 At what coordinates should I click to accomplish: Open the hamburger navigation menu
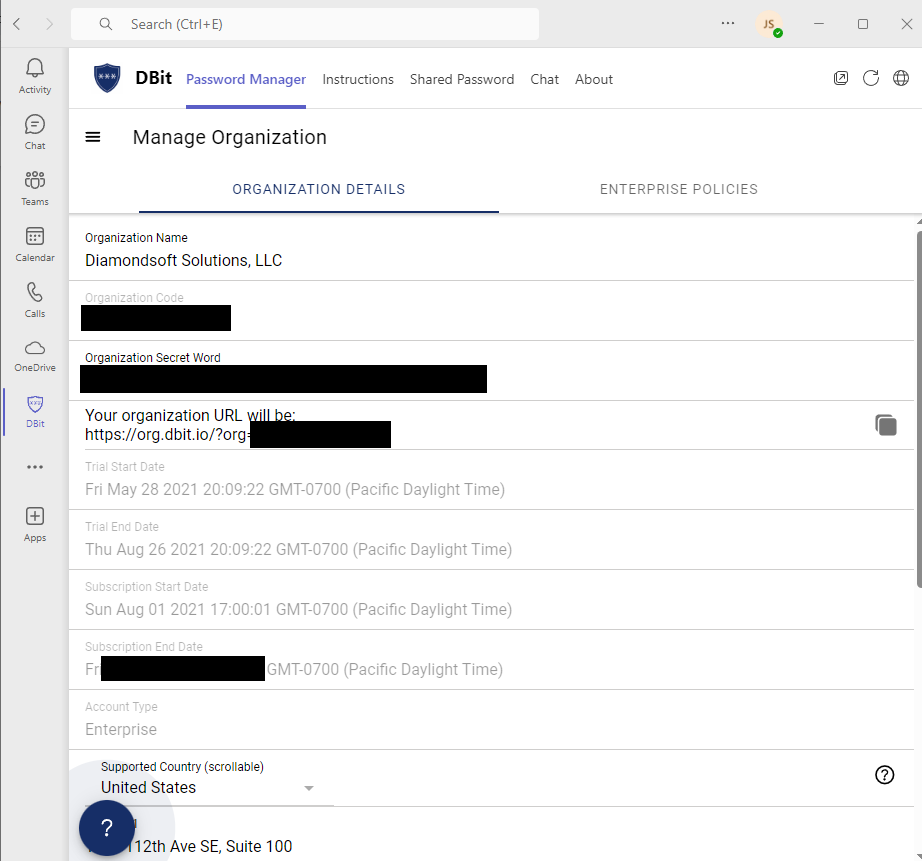click(x=93, y=137)
